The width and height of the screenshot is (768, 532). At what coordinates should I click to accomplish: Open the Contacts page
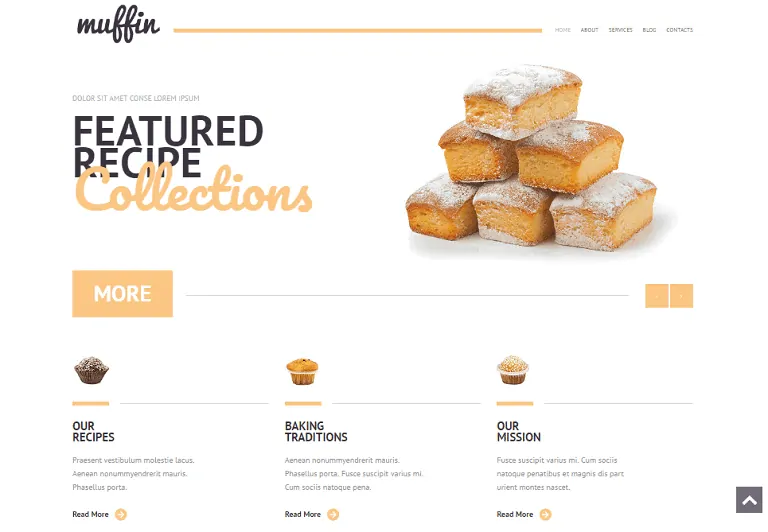point(679,30)
